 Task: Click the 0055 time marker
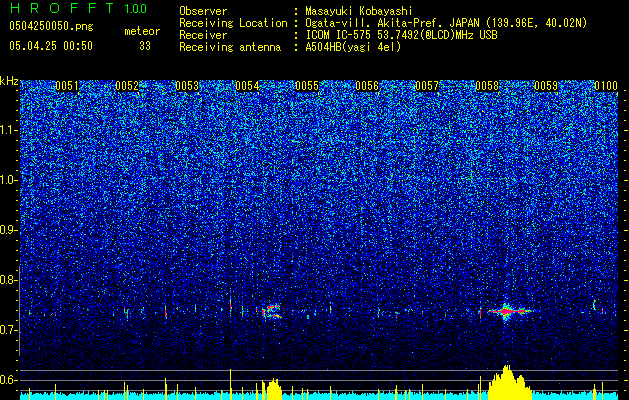307,86
